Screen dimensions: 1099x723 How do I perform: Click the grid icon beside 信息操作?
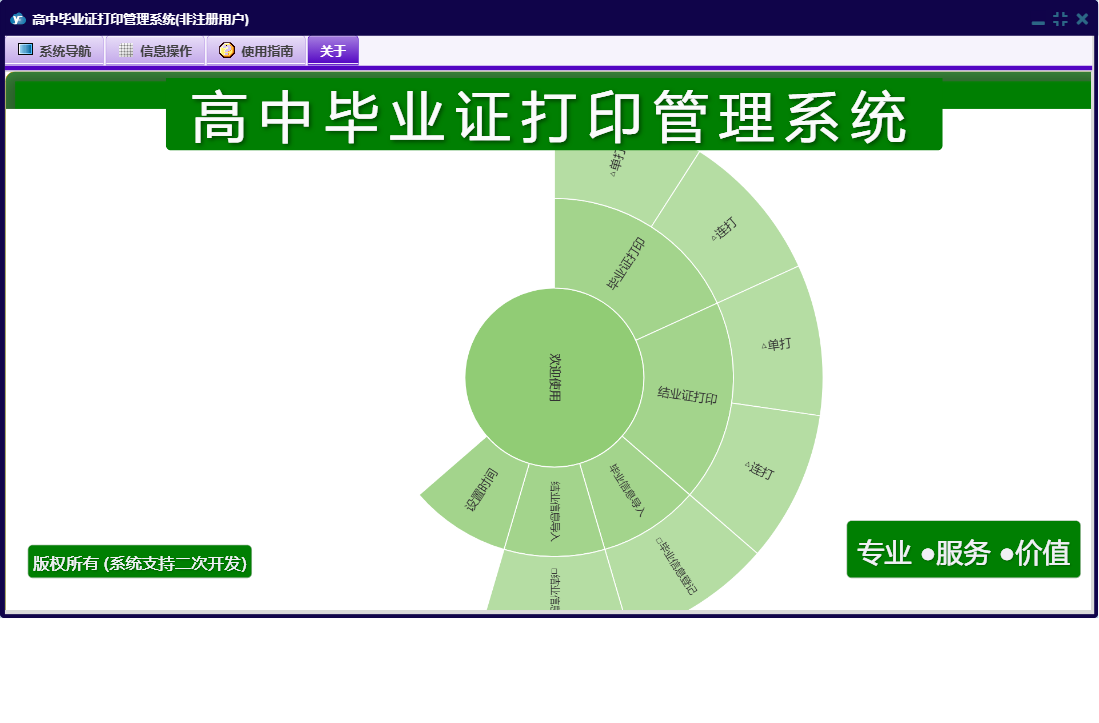(126, 50)
